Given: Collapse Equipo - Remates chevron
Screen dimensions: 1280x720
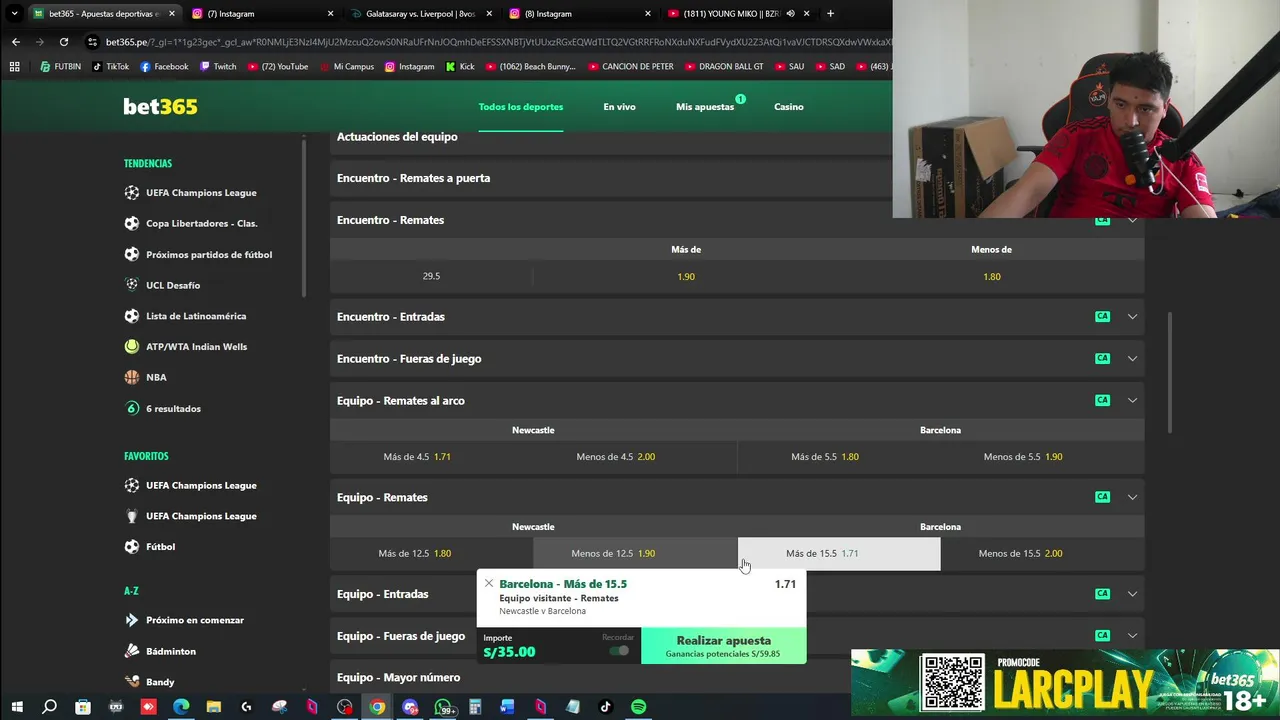Looking at the screenshot, I should coord(1132,497).
